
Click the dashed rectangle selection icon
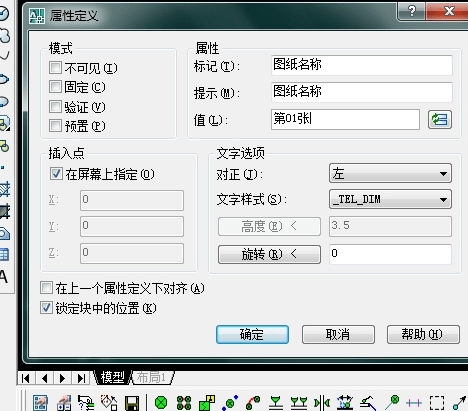(x=437, y=403)
